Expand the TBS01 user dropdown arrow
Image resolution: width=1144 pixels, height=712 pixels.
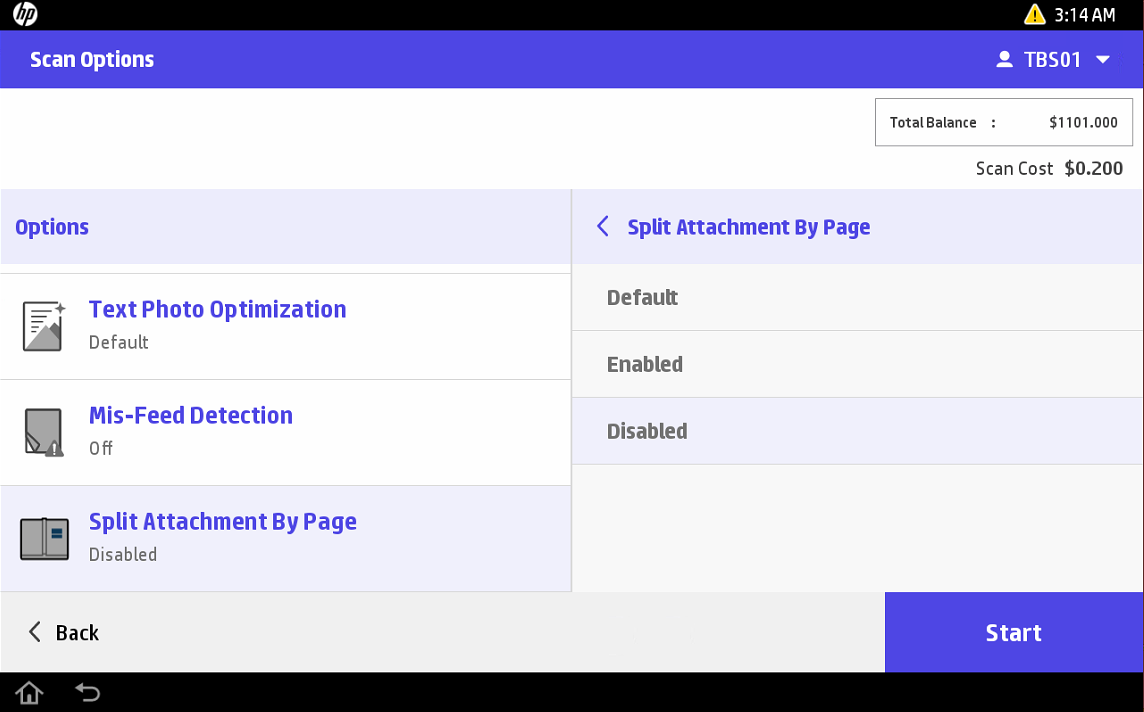[x=1103, y=60]
